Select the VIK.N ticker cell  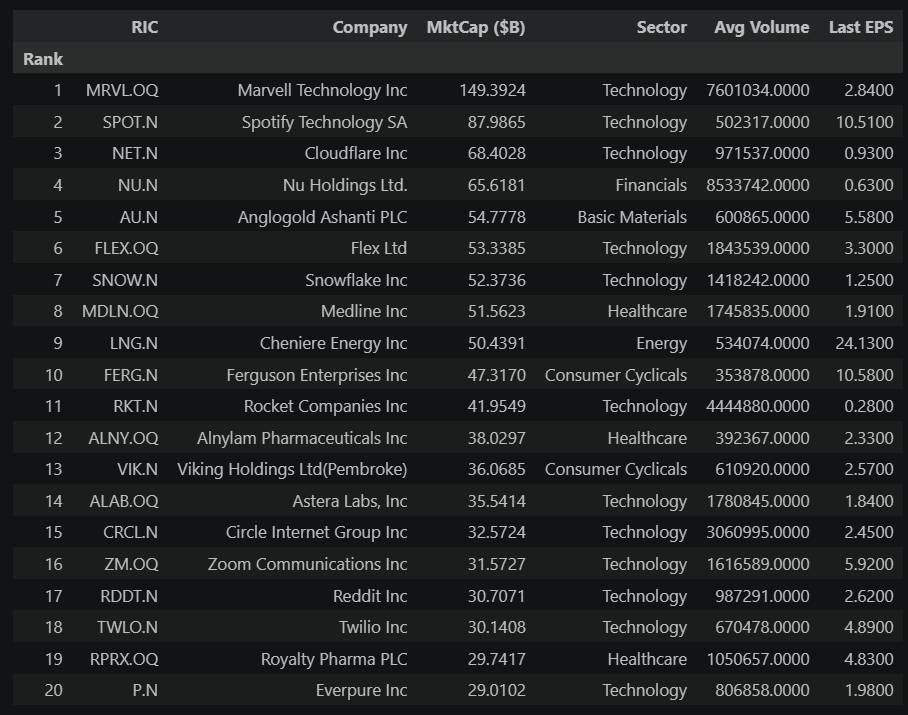pyautogui.click(x=137, y=470)
